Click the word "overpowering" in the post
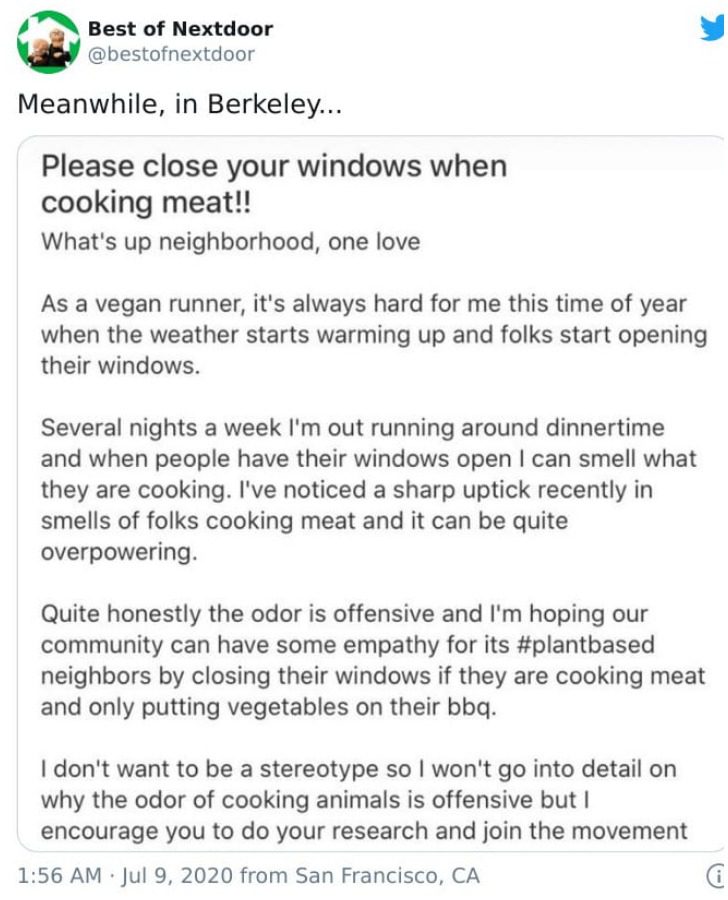The height and width of the screenshot is (900, 728). click(x=119, y=552)
